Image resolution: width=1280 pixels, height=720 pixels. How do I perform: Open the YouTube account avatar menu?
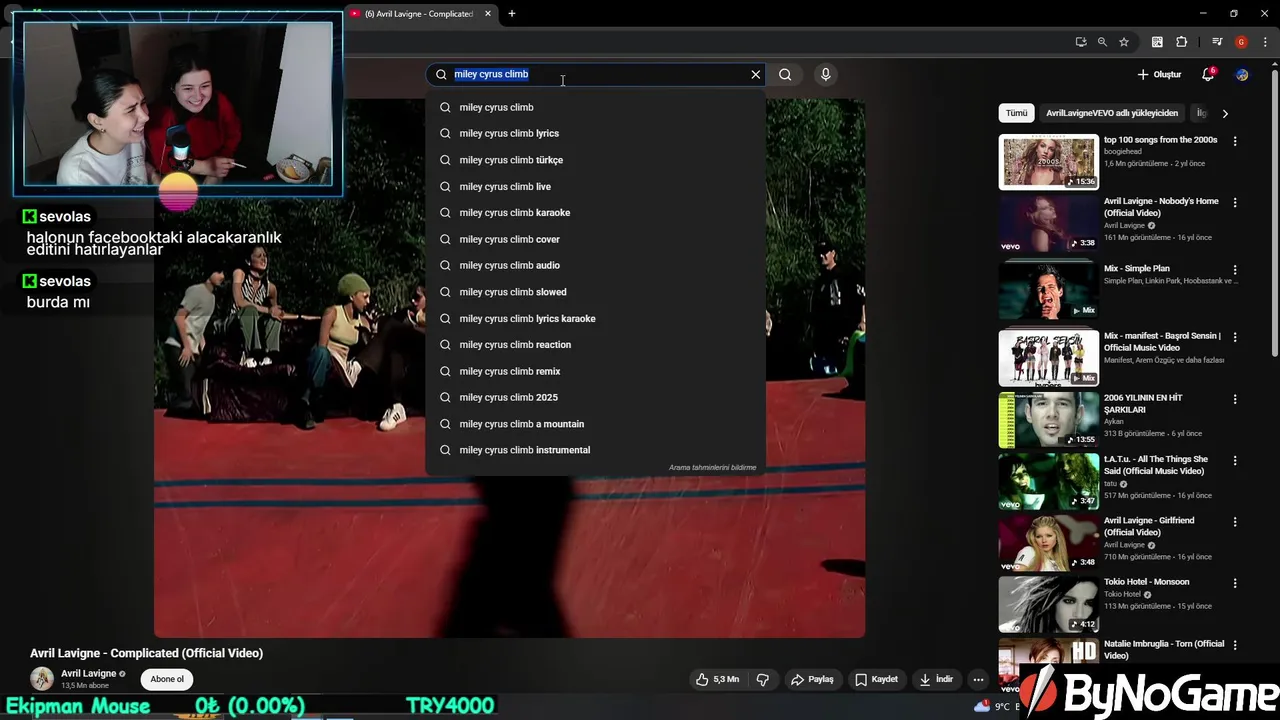(1242, 74)
